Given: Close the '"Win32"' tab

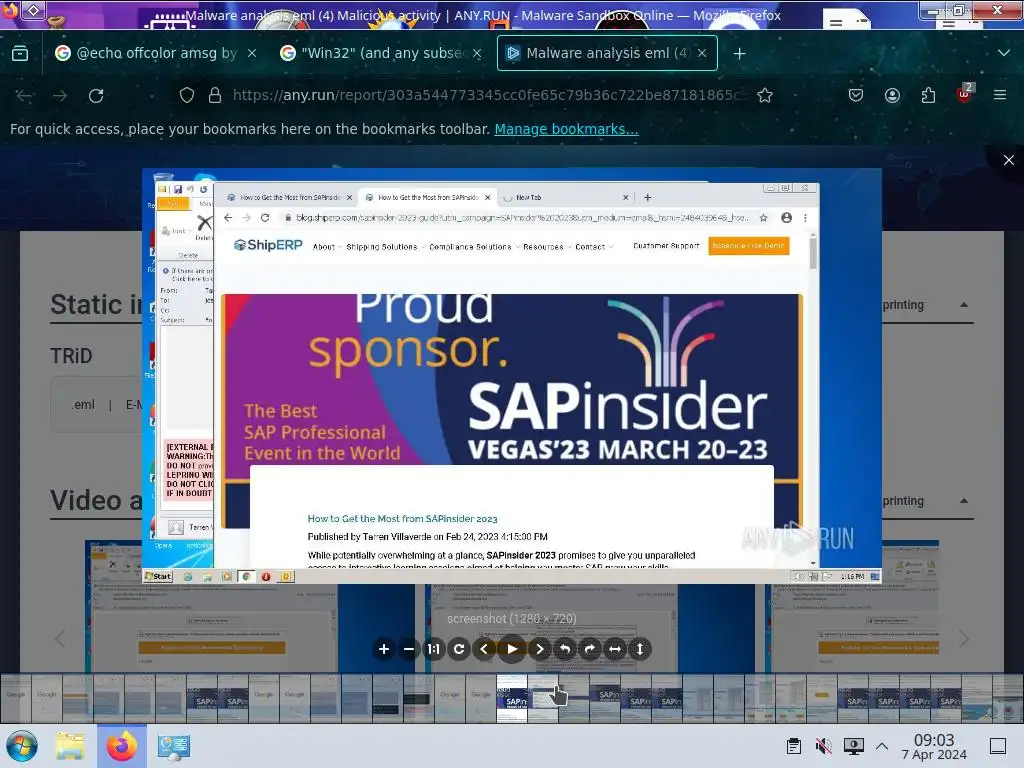Looking at the screenshot, I should (477, 54).
